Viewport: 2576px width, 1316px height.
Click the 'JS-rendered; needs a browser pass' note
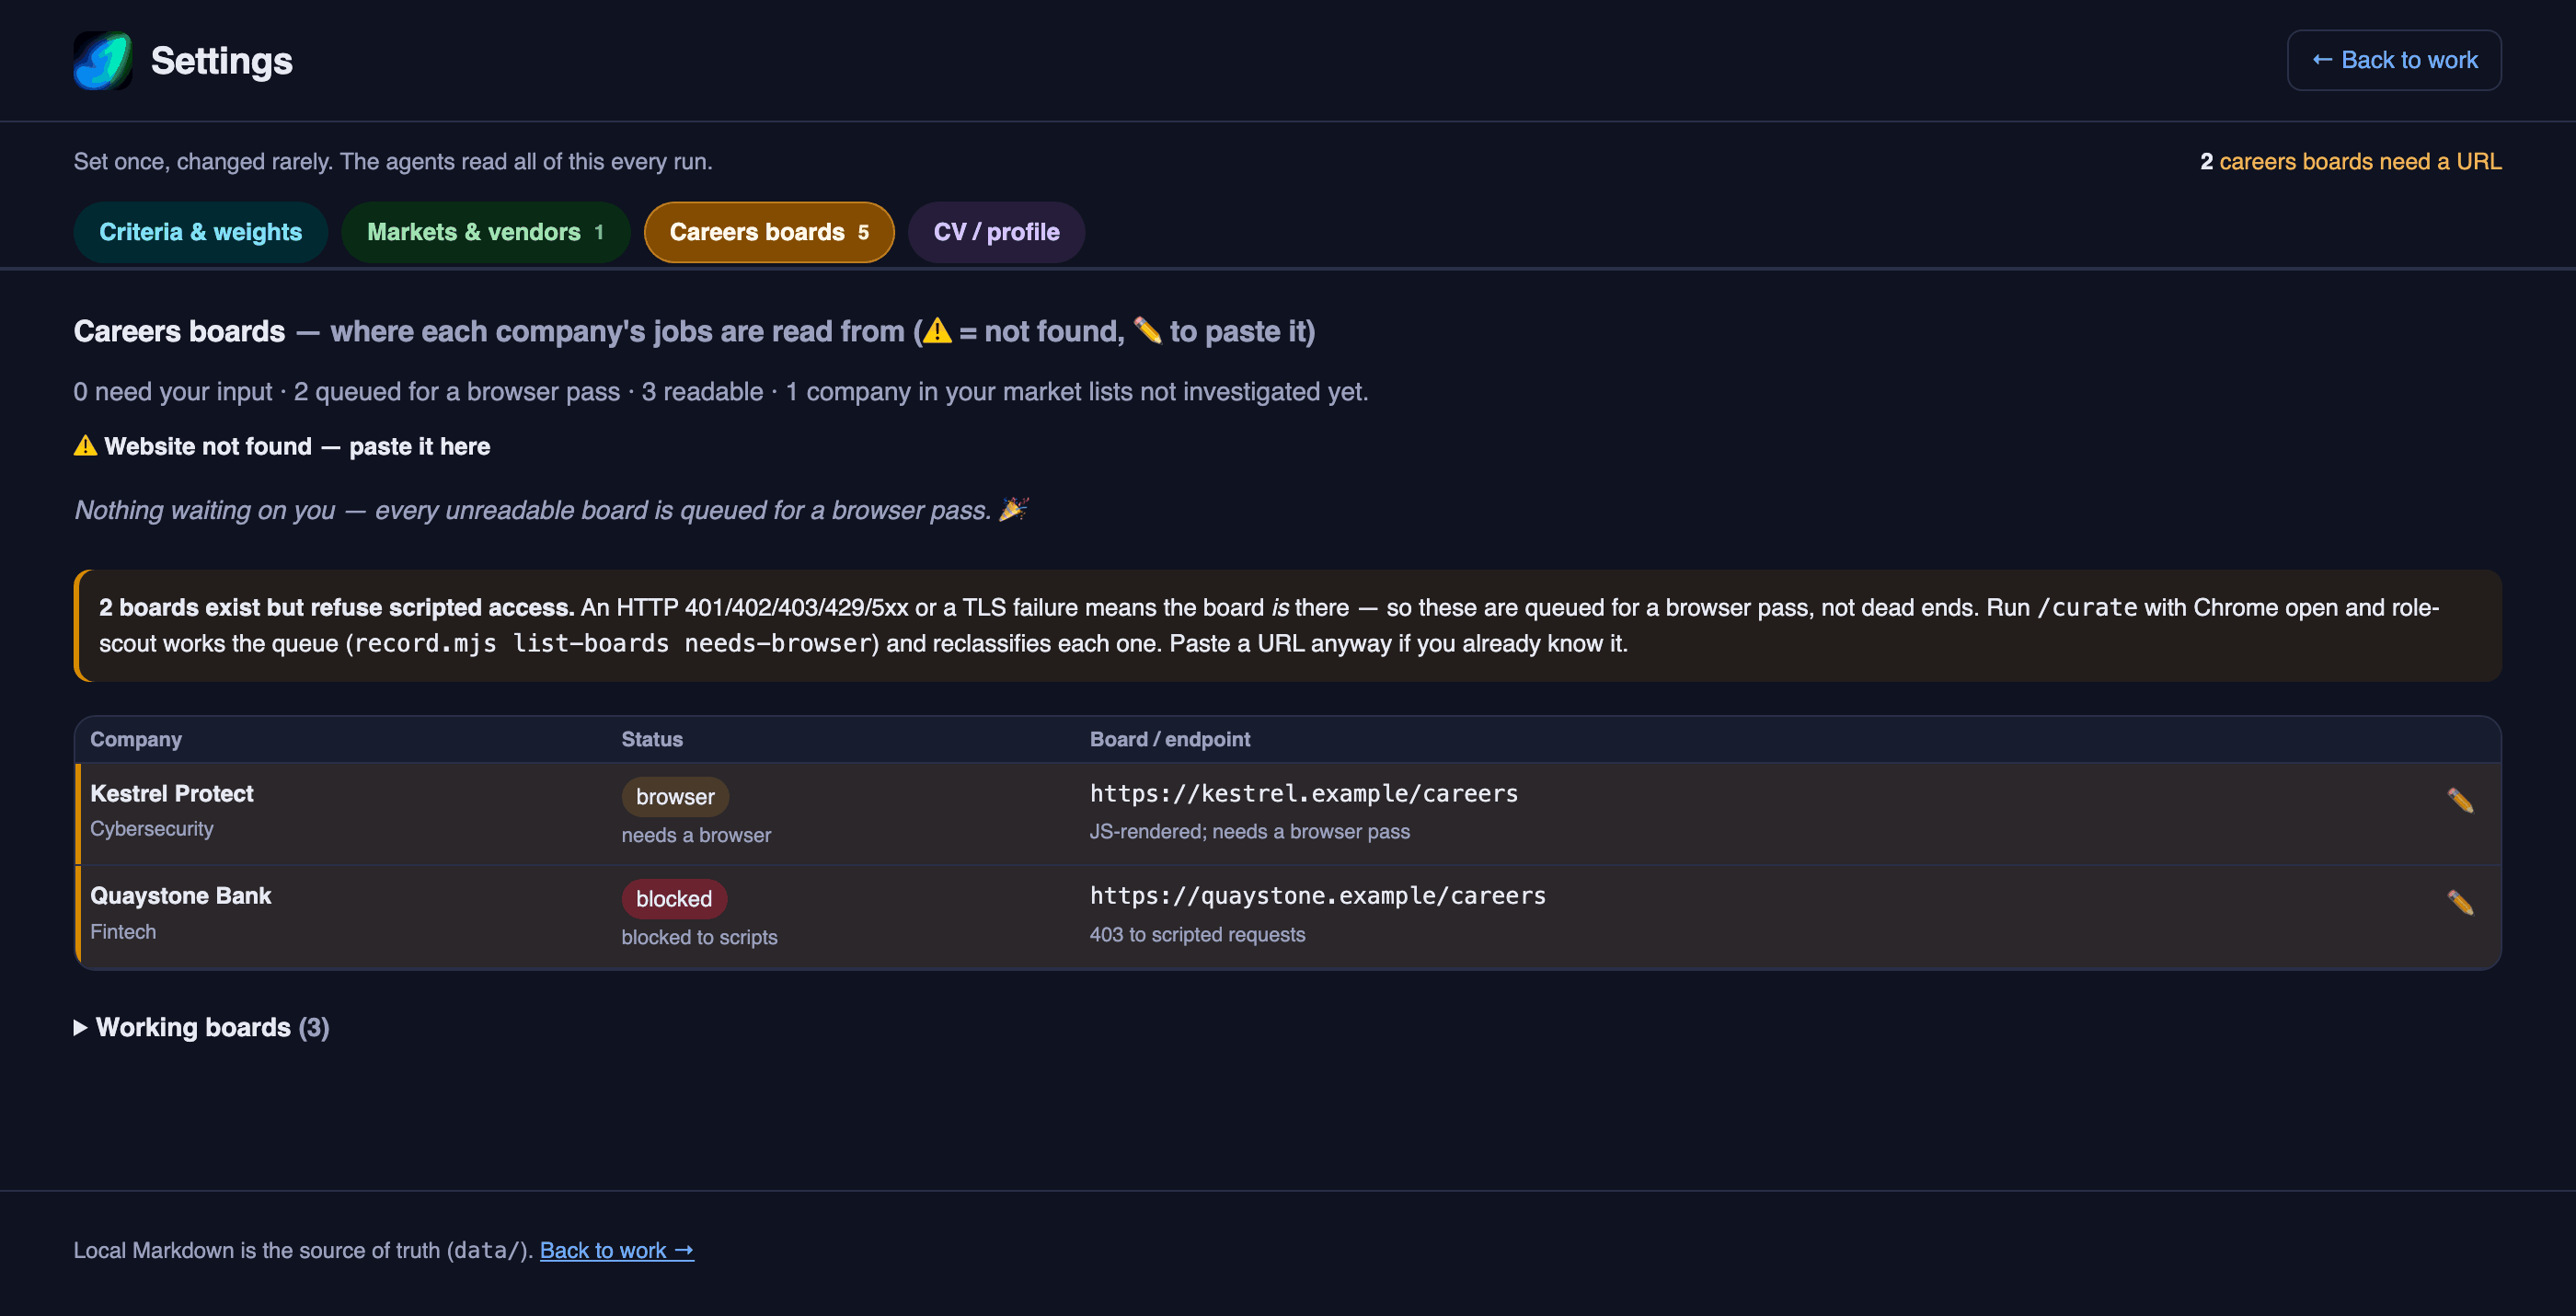(x=1250, y=831)
